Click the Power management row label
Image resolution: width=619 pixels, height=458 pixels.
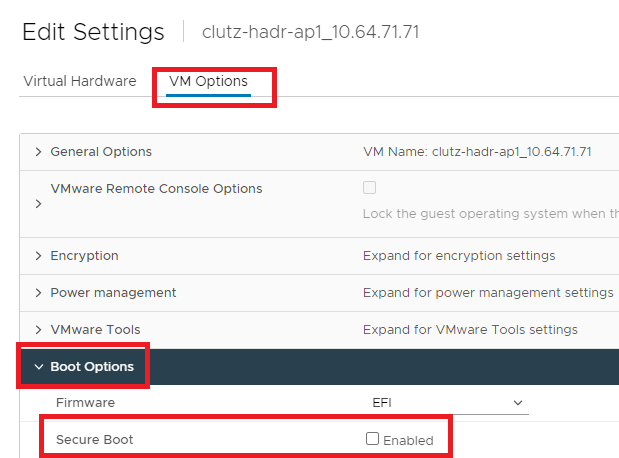pyautogui.click(x=113, y=293)
